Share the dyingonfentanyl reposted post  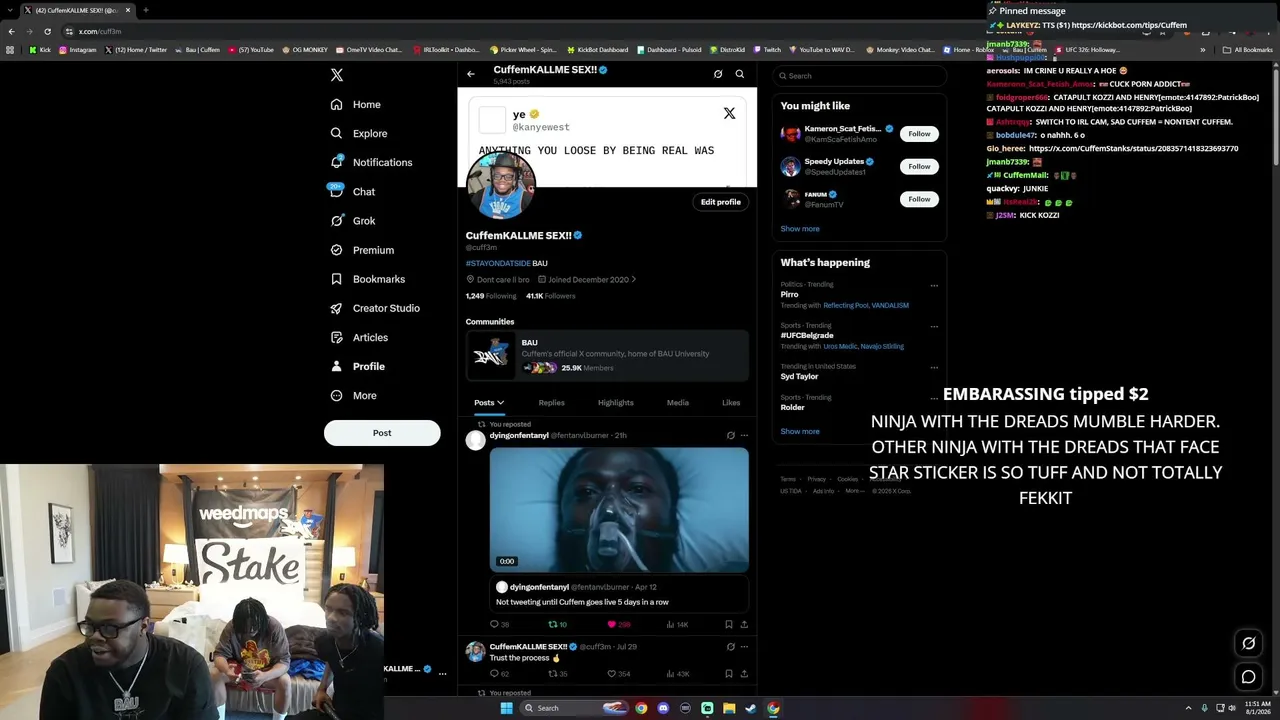coord(744,624)
